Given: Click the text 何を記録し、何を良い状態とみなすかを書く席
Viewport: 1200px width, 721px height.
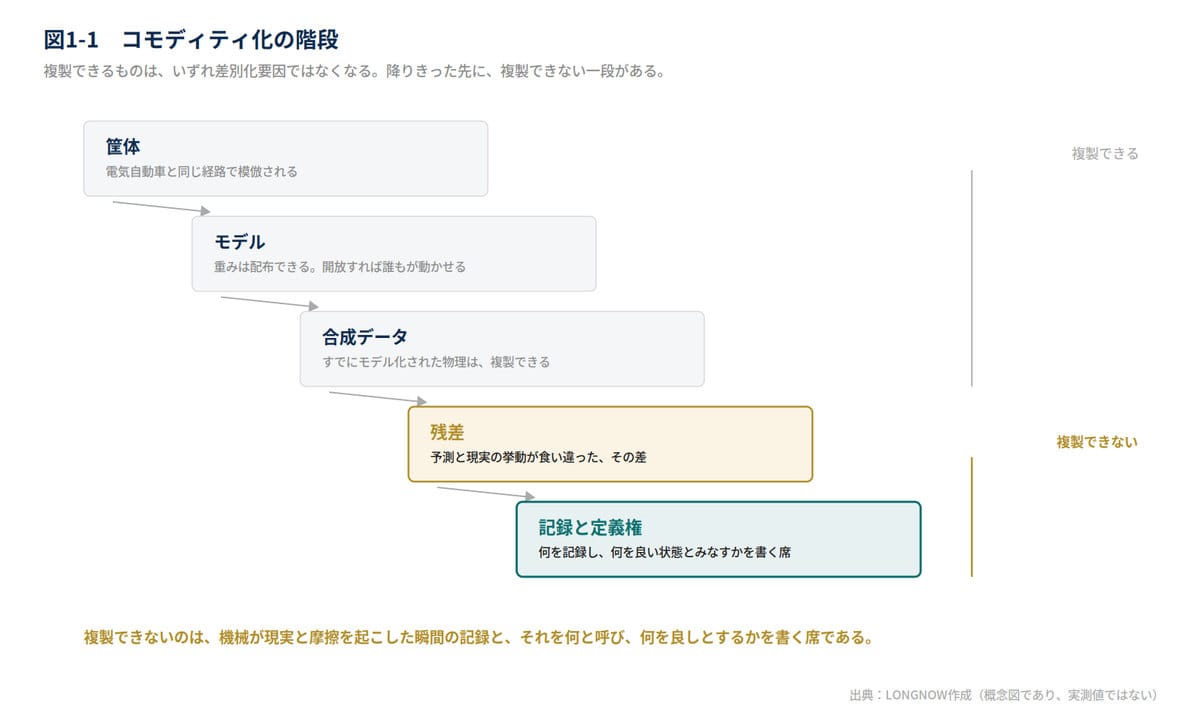Looking at the screenshot, I should (664, 552).
